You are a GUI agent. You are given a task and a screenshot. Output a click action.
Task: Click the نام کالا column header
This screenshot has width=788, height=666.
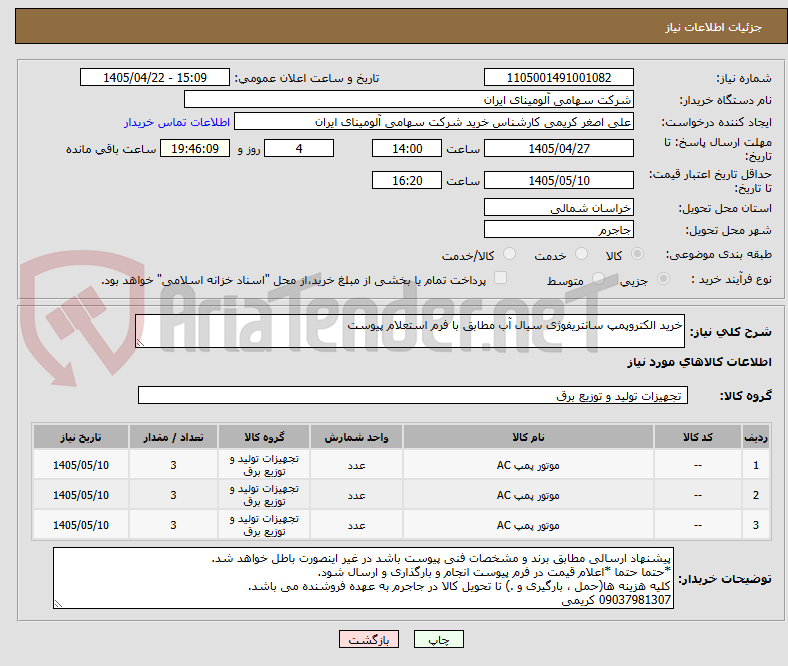(528, 437)
